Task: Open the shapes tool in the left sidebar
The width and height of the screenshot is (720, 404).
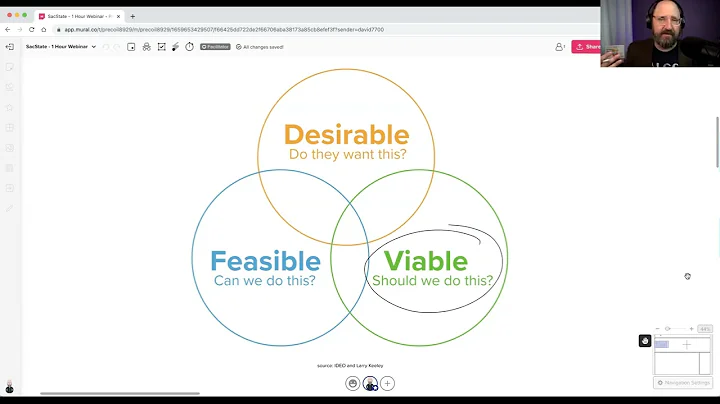Action: [10, 87]
